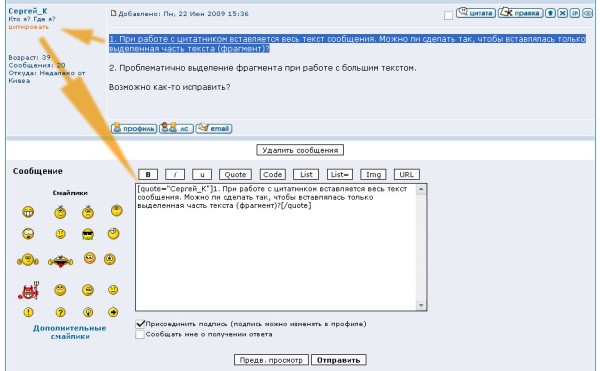Insert the toothy big-grin smiley

point(28,212)
